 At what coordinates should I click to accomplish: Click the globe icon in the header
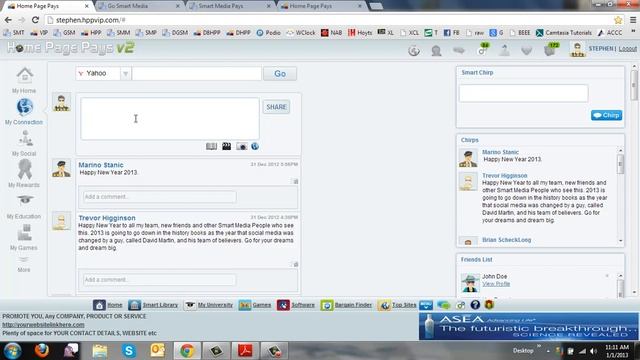(414, 50)
